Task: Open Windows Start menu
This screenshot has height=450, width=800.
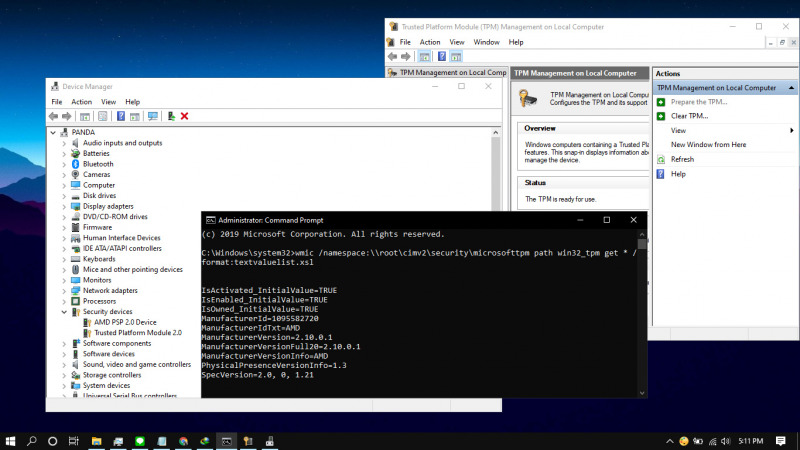Action: click(10, 441)
